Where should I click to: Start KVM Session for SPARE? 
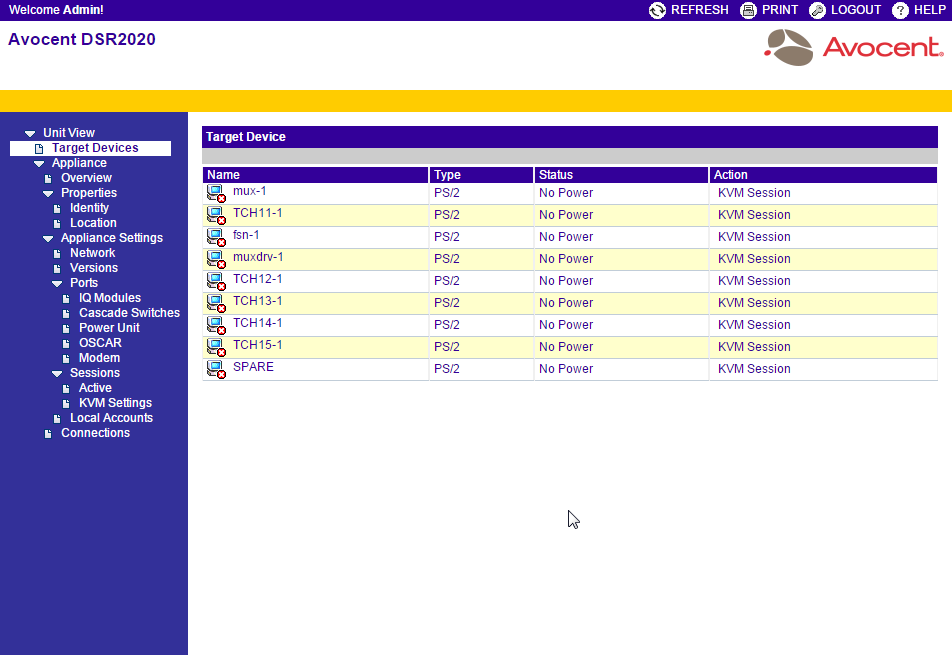tap(754, 368)
